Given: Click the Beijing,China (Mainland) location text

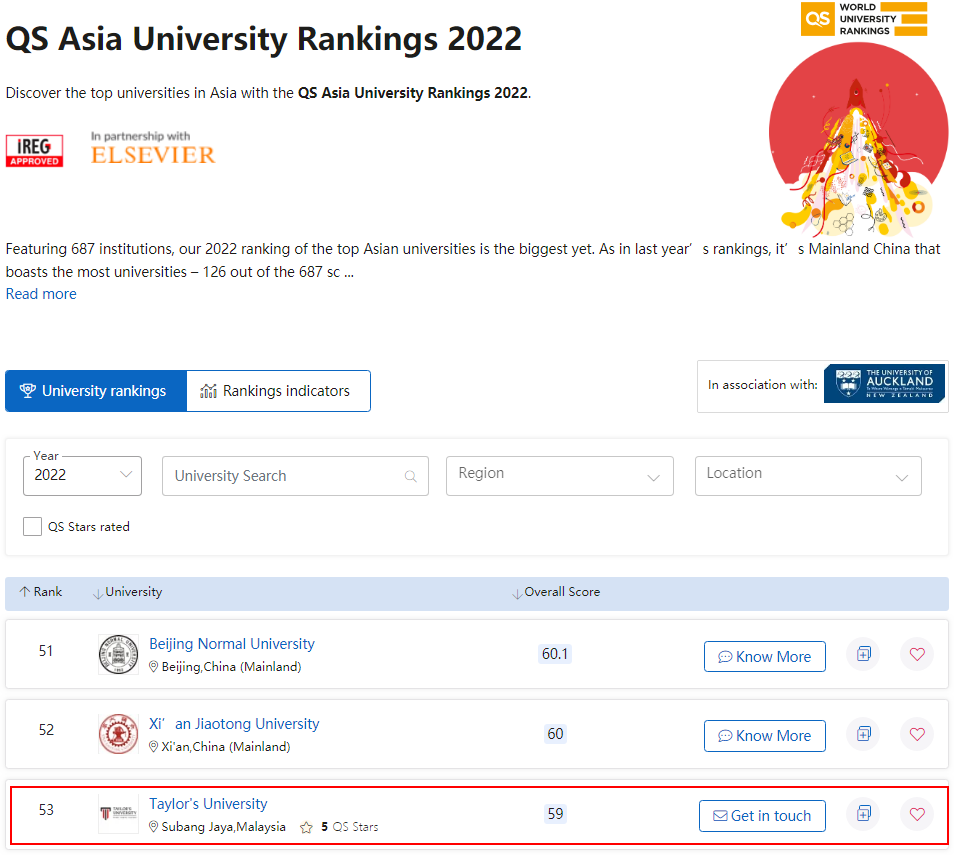Looking at the screenshot, I should [231, 667].
